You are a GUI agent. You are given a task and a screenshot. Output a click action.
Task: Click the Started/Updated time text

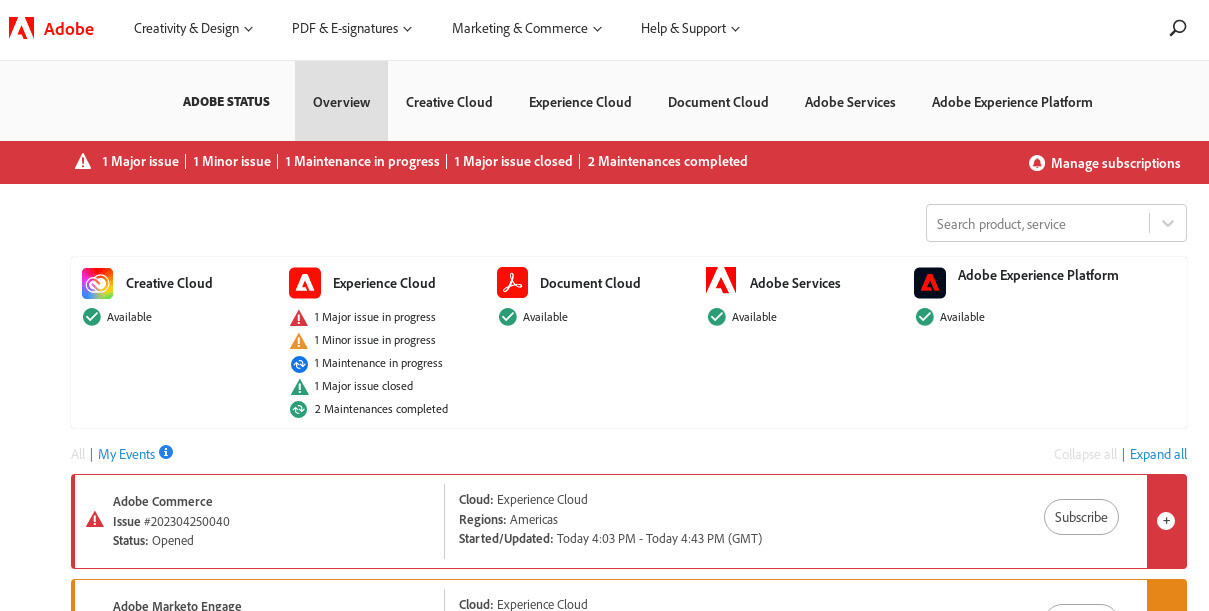tap(610, 538)
